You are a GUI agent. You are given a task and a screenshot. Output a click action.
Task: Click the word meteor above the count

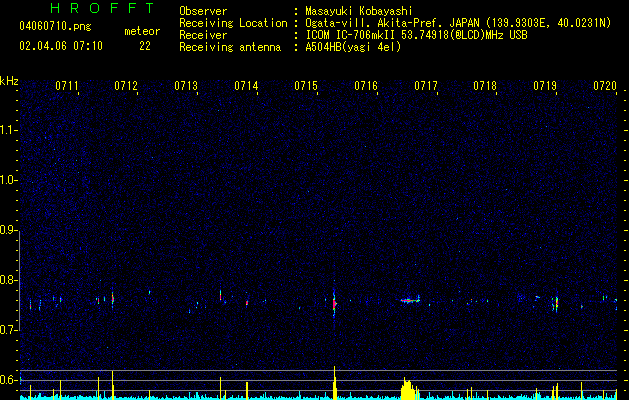[142, 31]
